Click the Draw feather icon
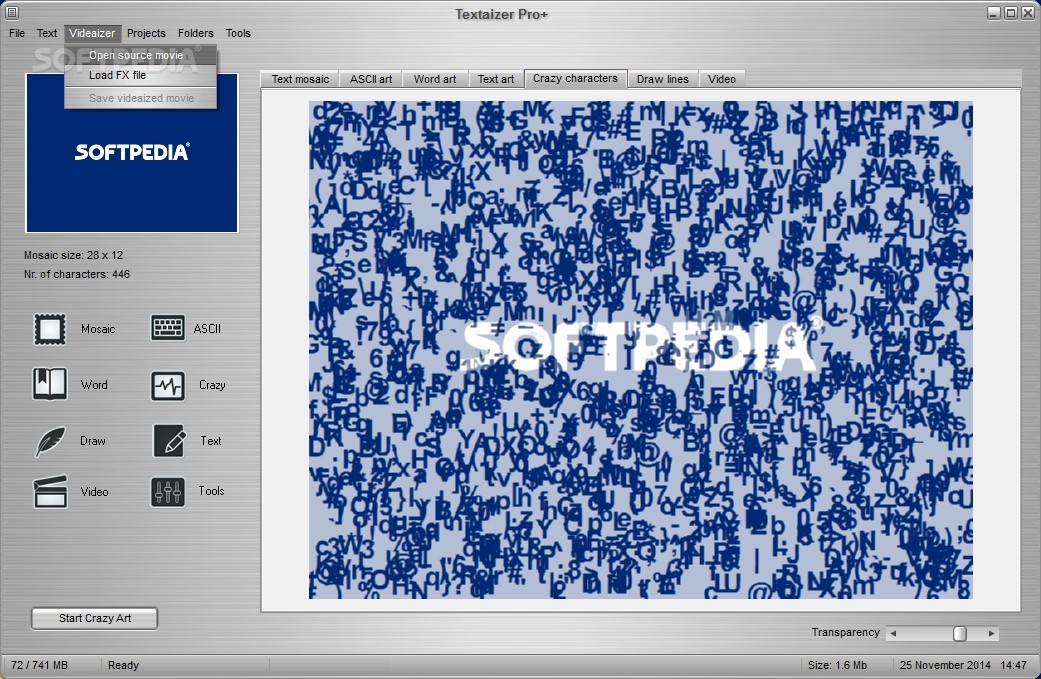This screenshot has width=1041, height=679. [x=50, y=441]
